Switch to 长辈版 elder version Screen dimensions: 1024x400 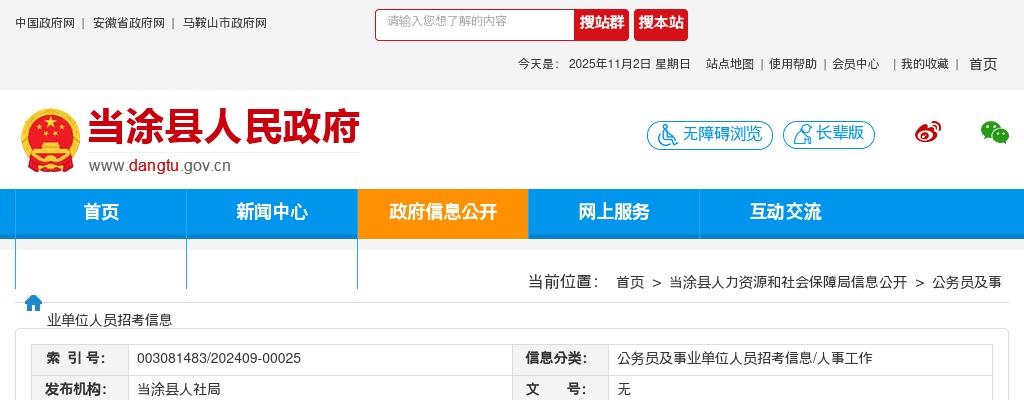829,135
